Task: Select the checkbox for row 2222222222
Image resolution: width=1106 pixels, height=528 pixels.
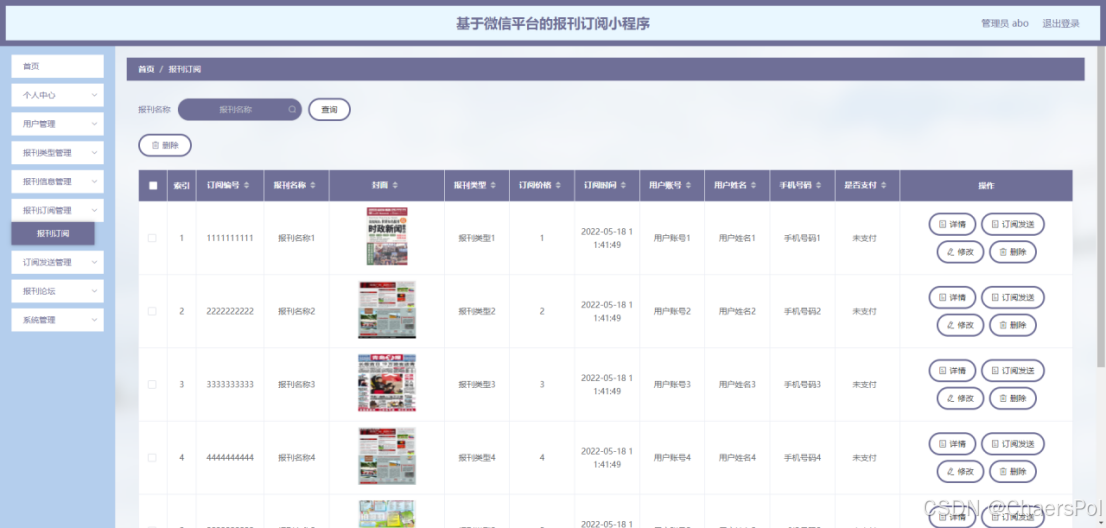Action: point(152,311)
